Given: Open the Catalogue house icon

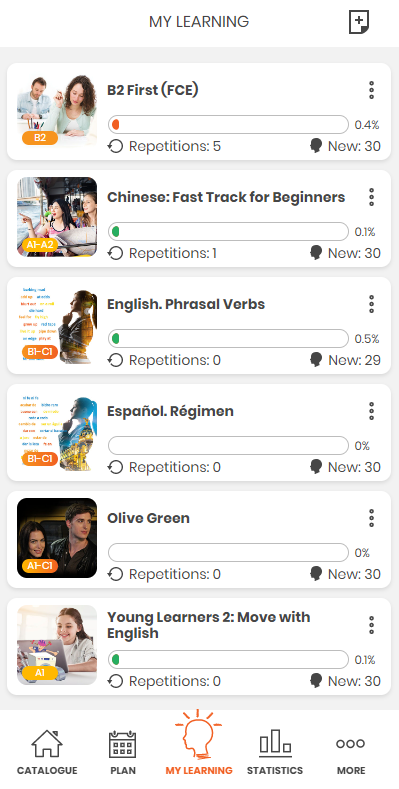Looking at the screenshot, I should pos(47,744).
